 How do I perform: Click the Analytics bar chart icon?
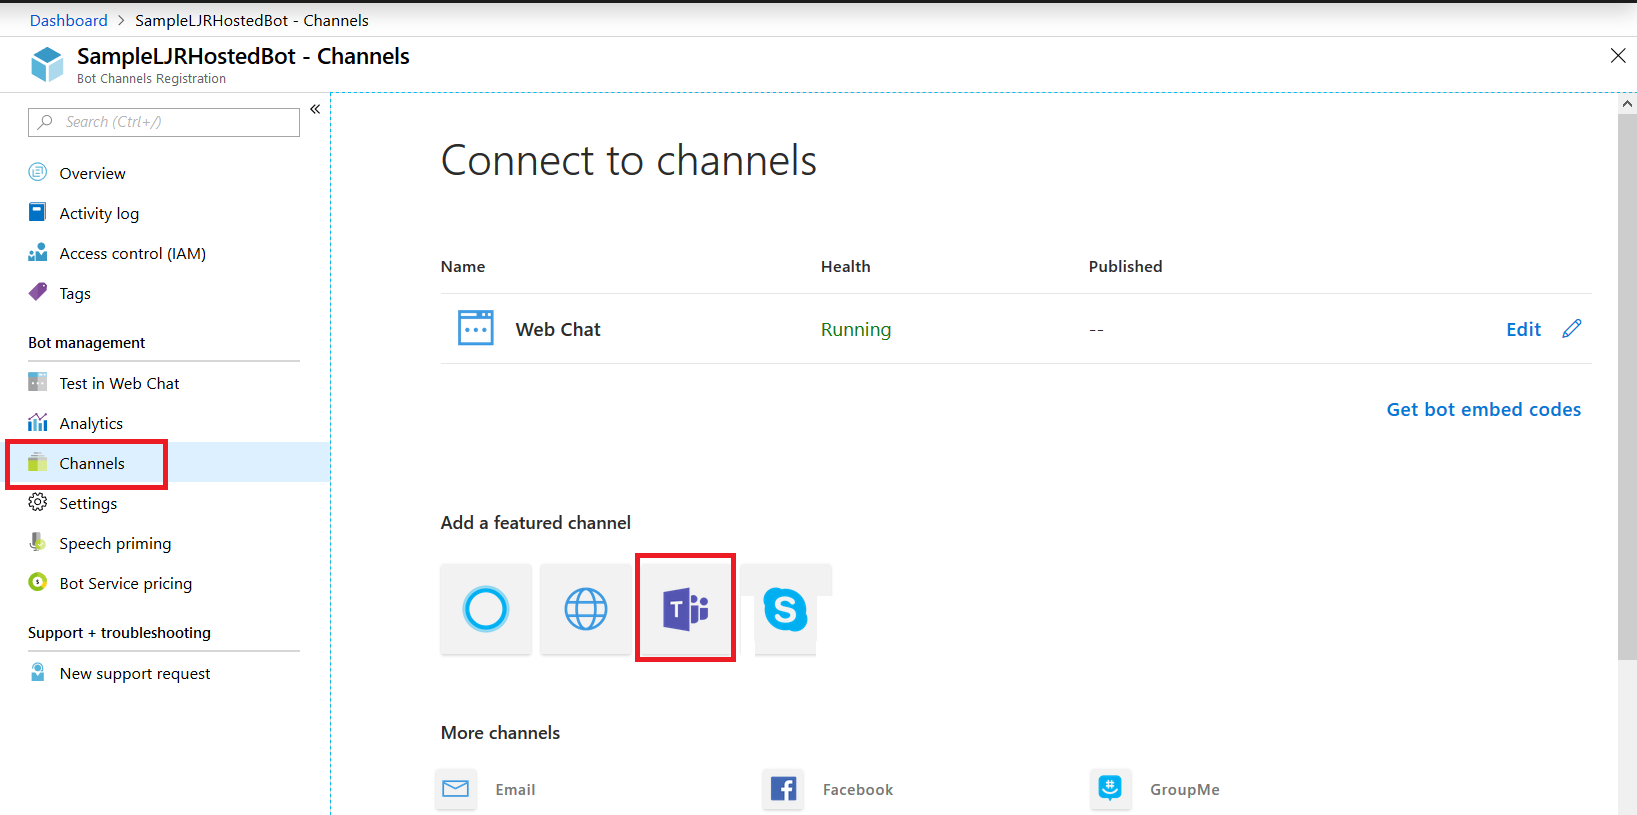[x=38, y=422]
